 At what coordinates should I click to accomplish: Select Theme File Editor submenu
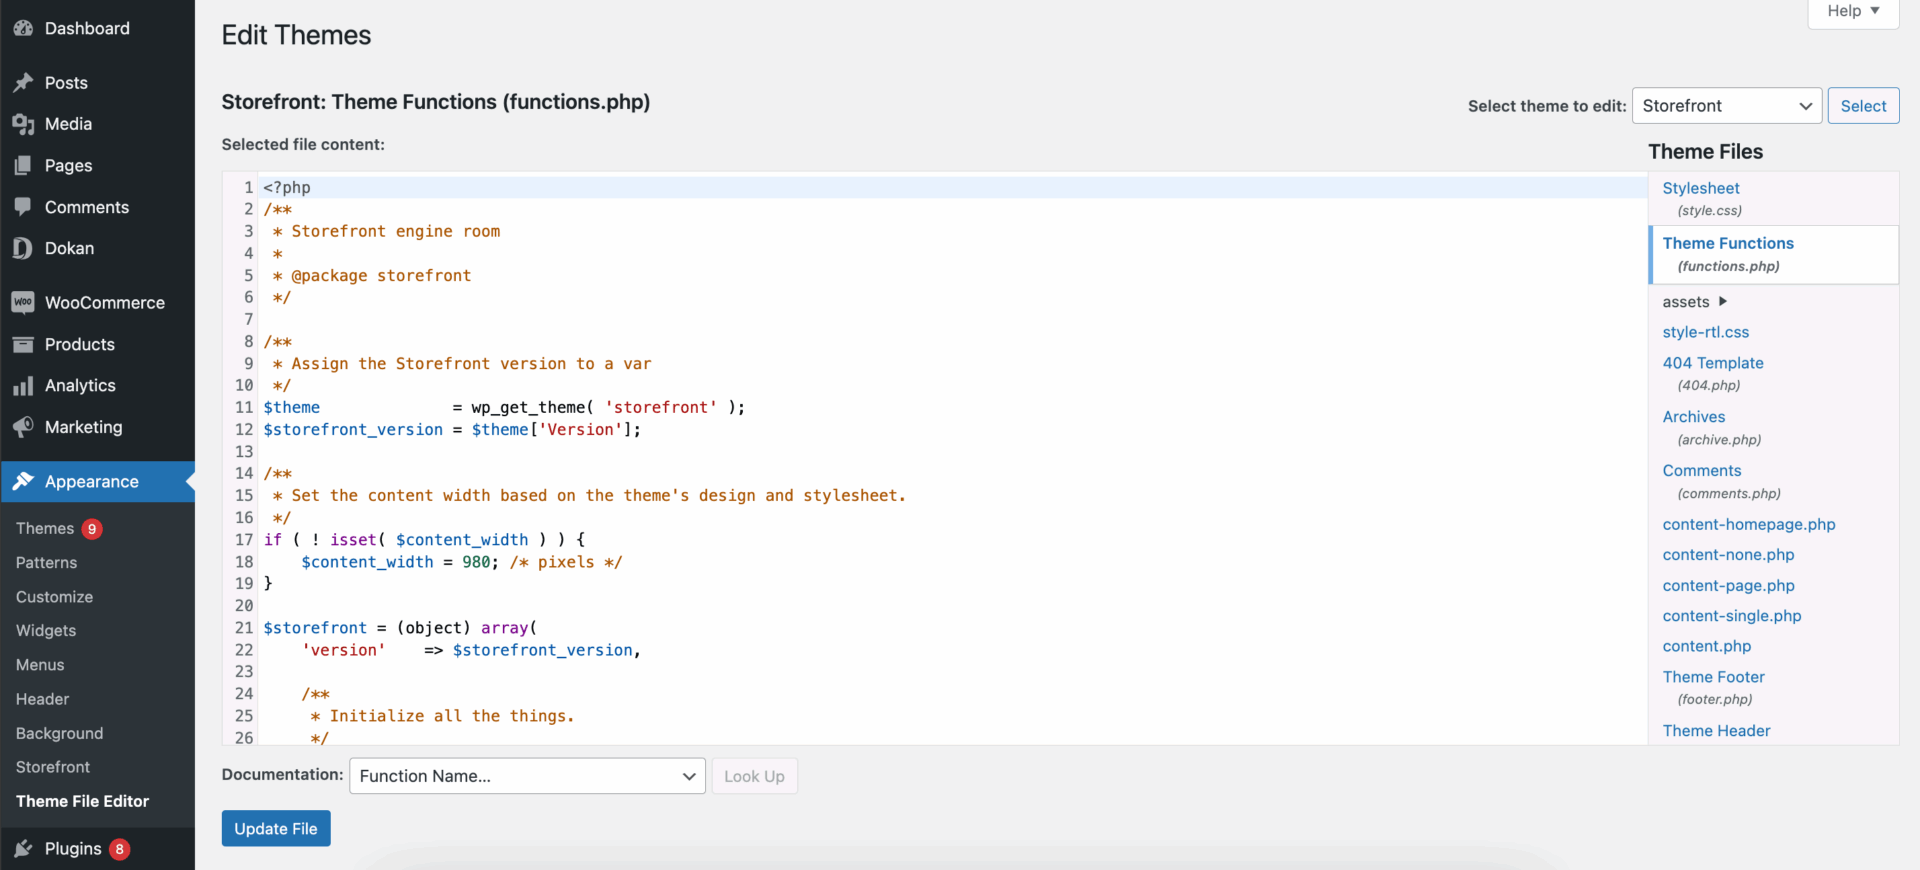[82, 801]
